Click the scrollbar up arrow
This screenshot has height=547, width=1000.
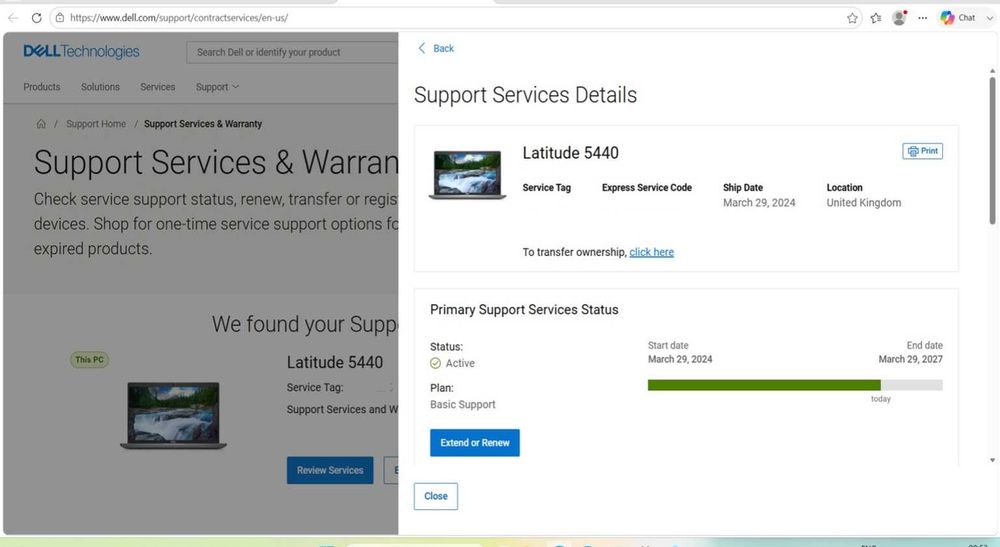(992, 71)
